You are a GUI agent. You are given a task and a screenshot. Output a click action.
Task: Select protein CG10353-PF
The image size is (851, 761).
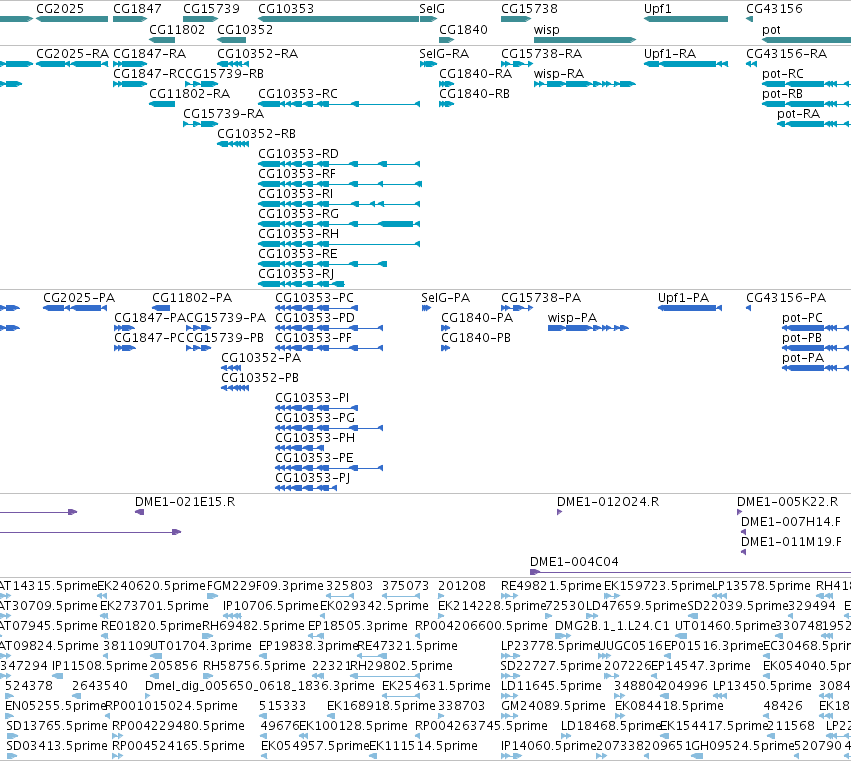point(329,348)
